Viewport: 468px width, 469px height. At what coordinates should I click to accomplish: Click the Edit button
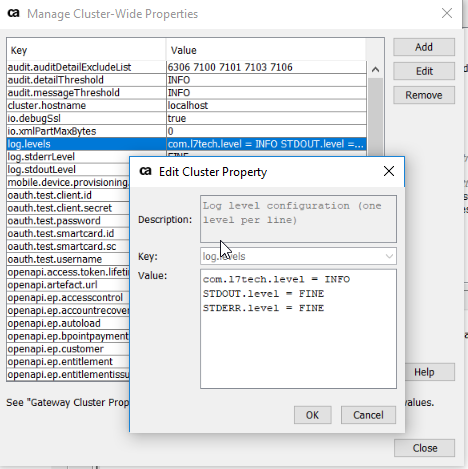pyautogui.click(x=424, y=71)
